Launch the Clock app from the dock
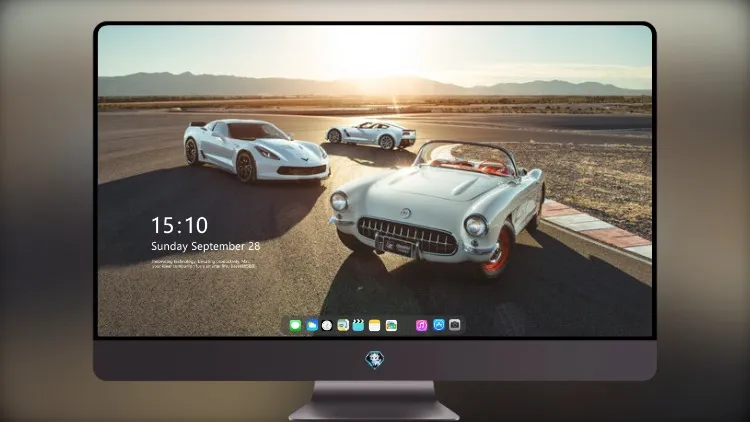This screenshot has height=422, width=750. pos(327,325)
